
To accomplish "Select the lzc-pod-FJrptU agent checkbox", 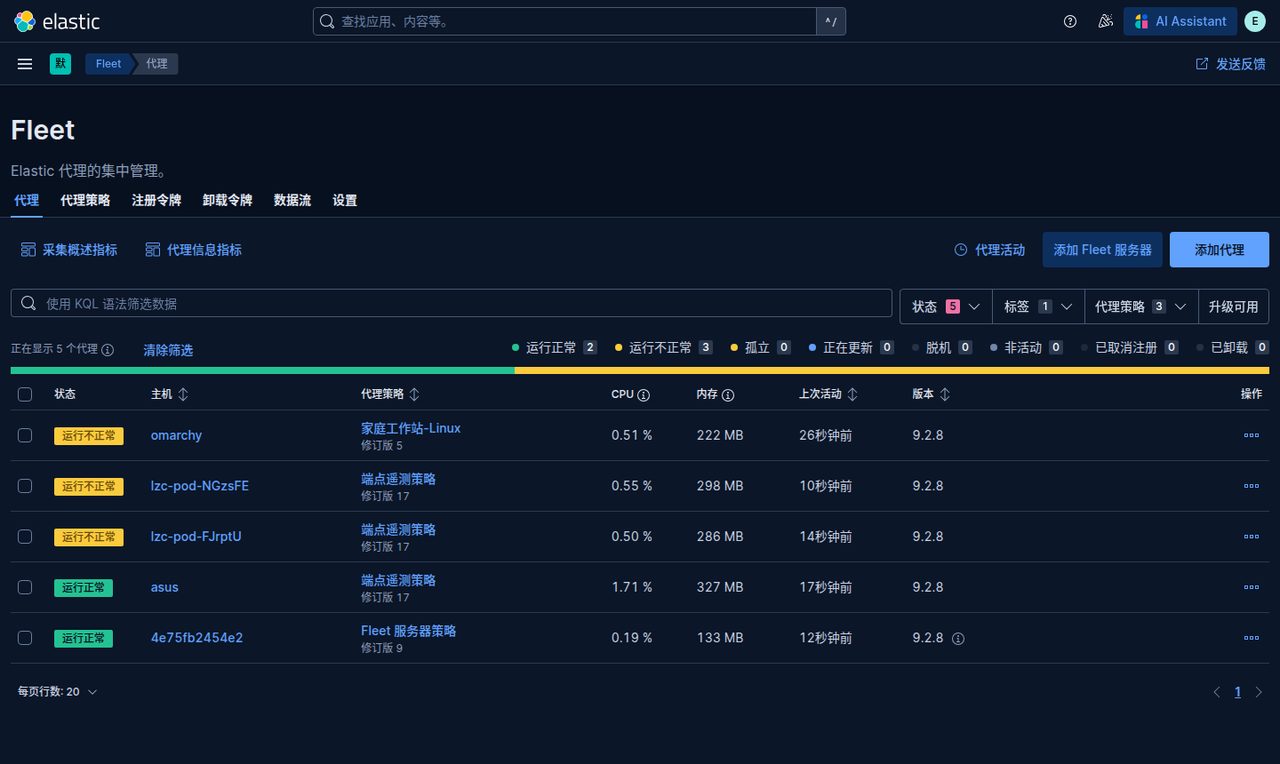I will (x=25, y=537).
